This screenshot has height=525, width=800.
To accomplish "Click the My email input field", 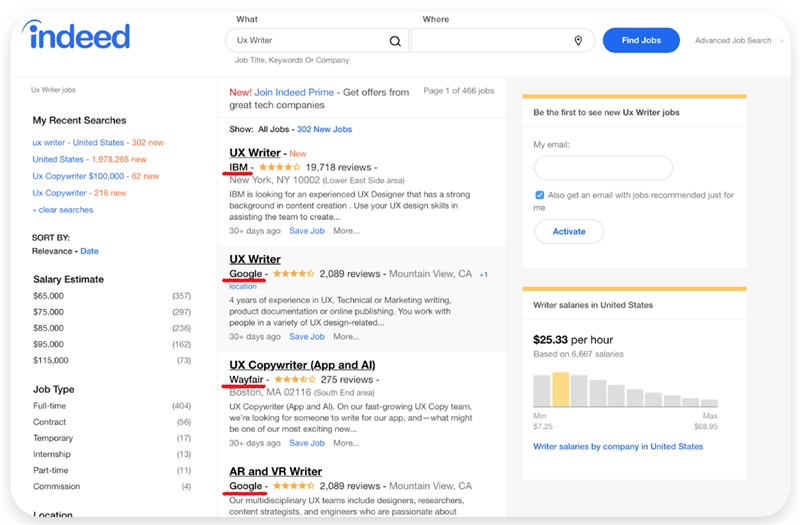I will tap(603, 168).
